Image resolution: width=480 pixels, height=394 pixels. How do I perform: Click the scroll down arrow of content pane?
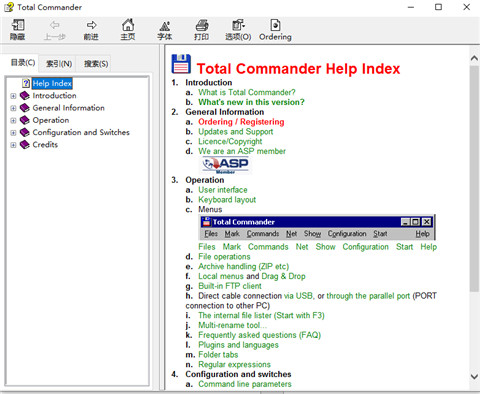point(474,377)
